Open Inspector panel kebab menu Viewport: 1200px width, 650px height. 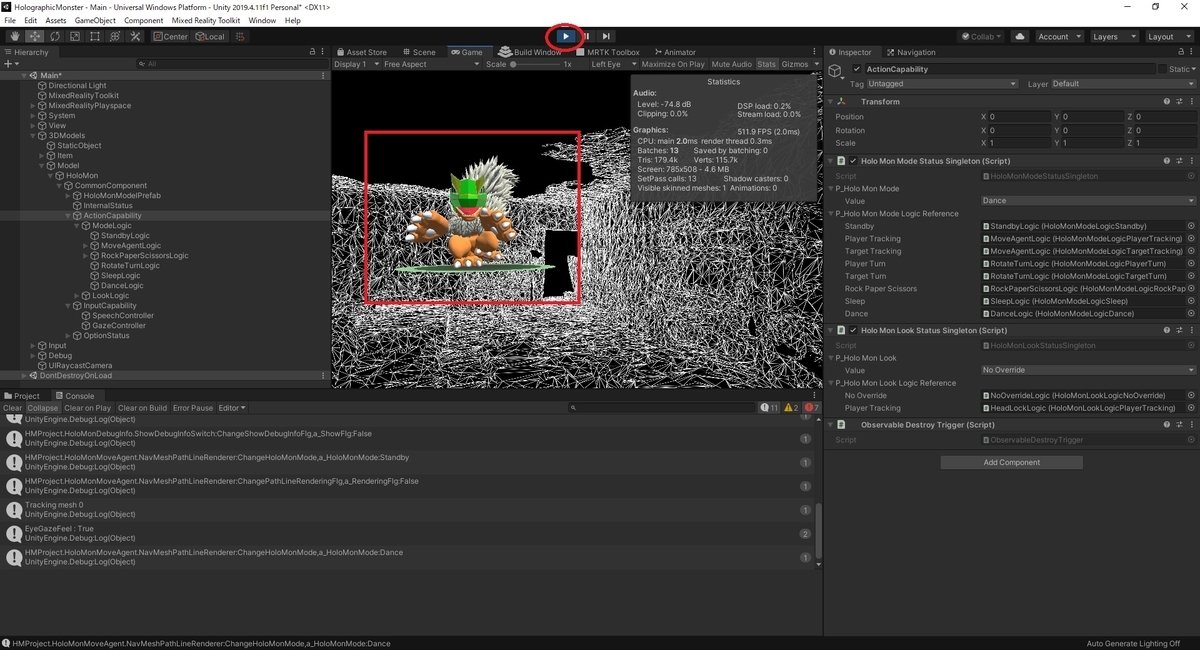[x=1191, y=52]
